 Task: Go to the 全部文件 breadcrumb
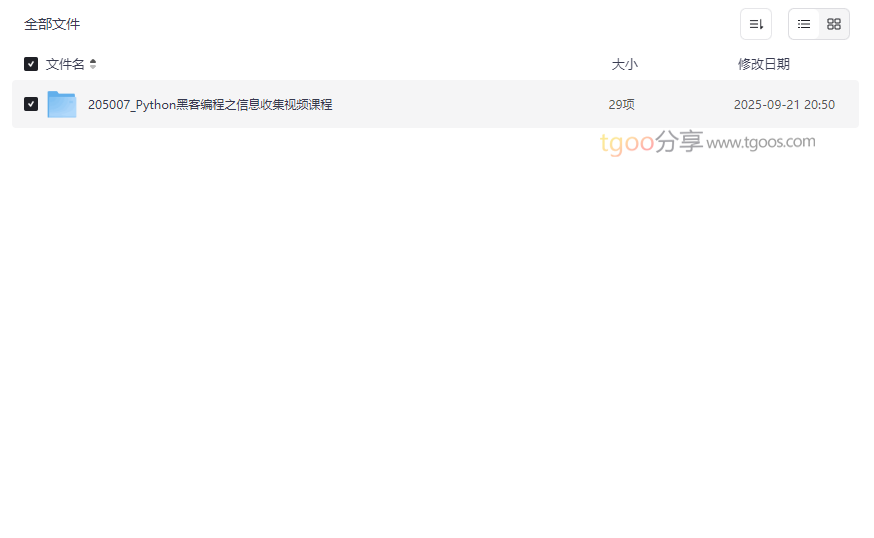coord(52,24)
